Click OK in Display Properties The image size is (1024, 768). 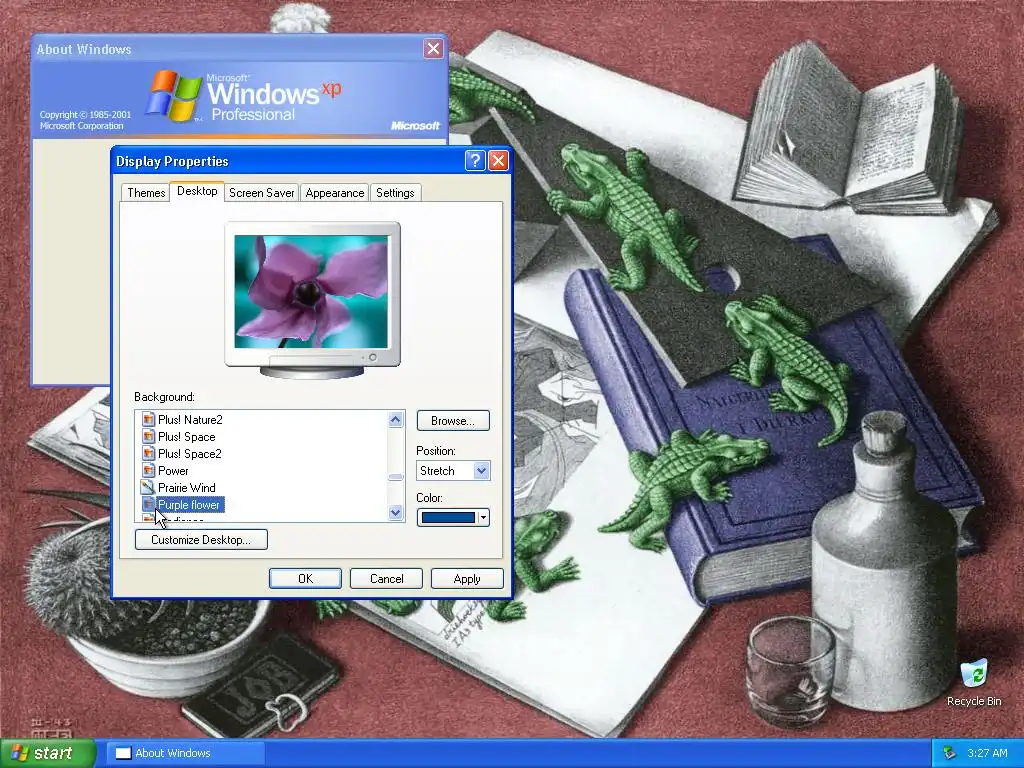click(305, 579)
